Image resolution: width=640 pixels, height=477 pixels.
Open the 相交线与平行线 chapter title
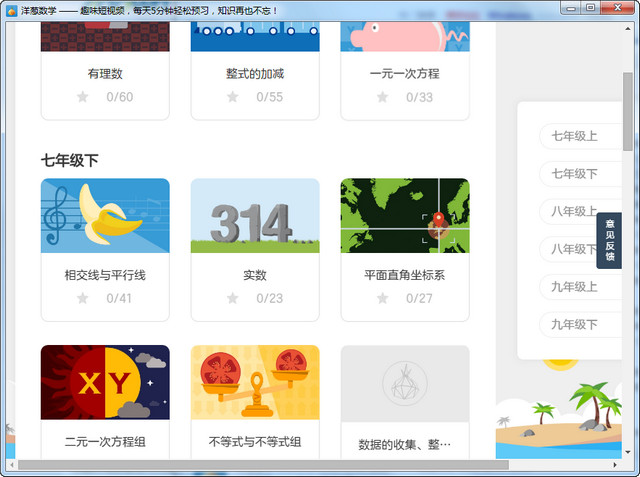105,275
